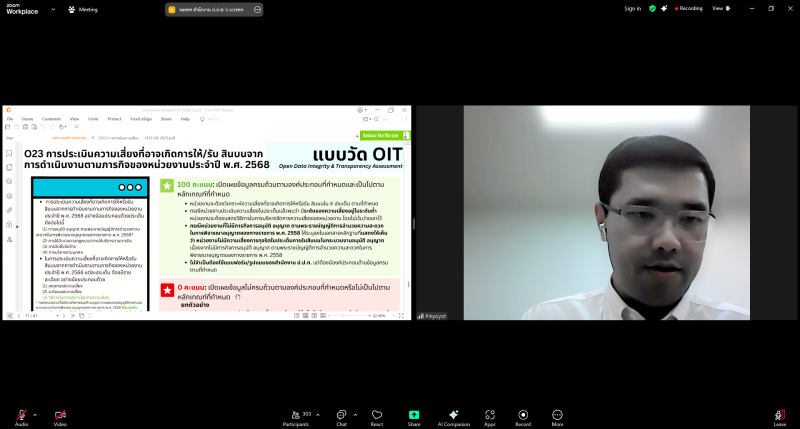800x429 pixels.
Task: Expand audio options arrow next to Audio
Action: point(35,413)
